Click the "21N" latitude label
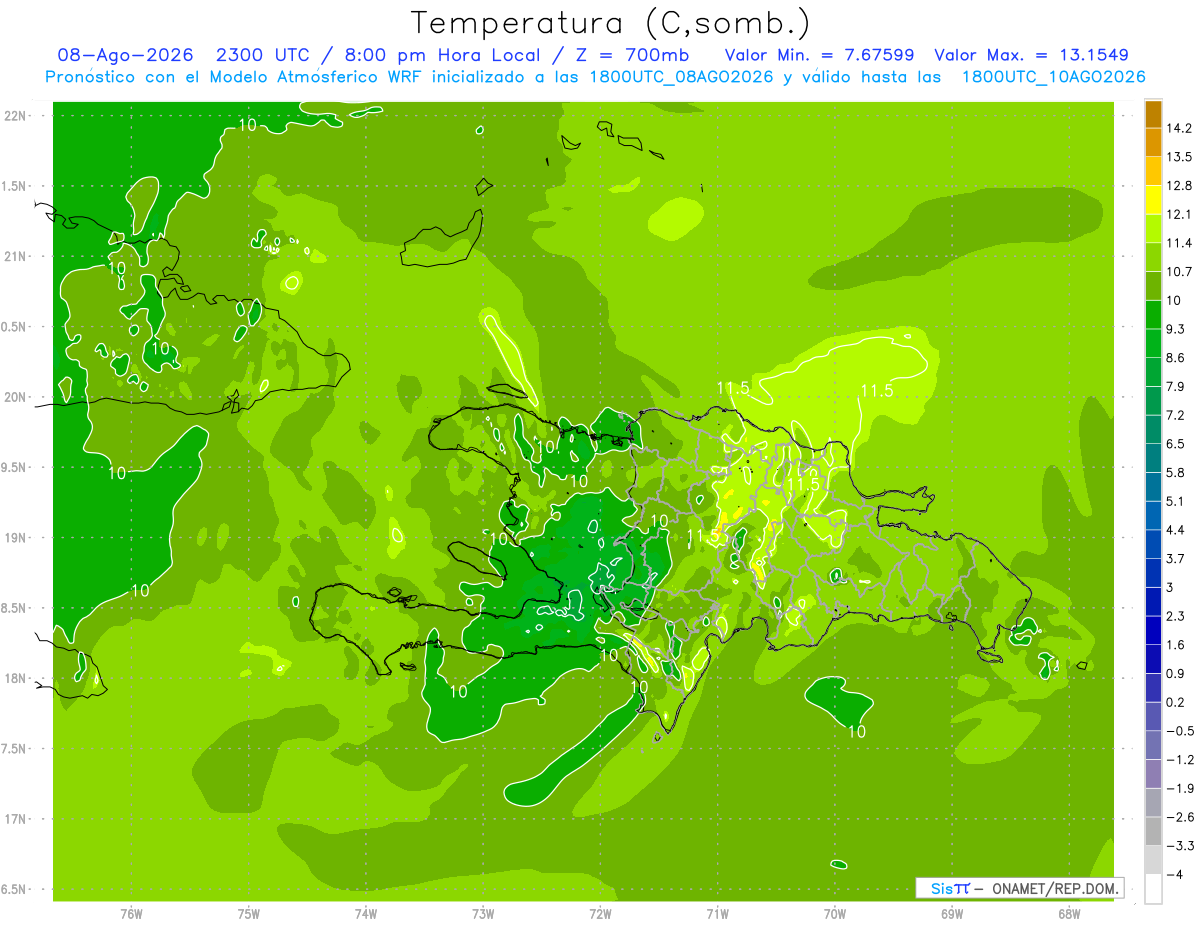This screenshot has height=927, width=1200. (x=16, y=257)
